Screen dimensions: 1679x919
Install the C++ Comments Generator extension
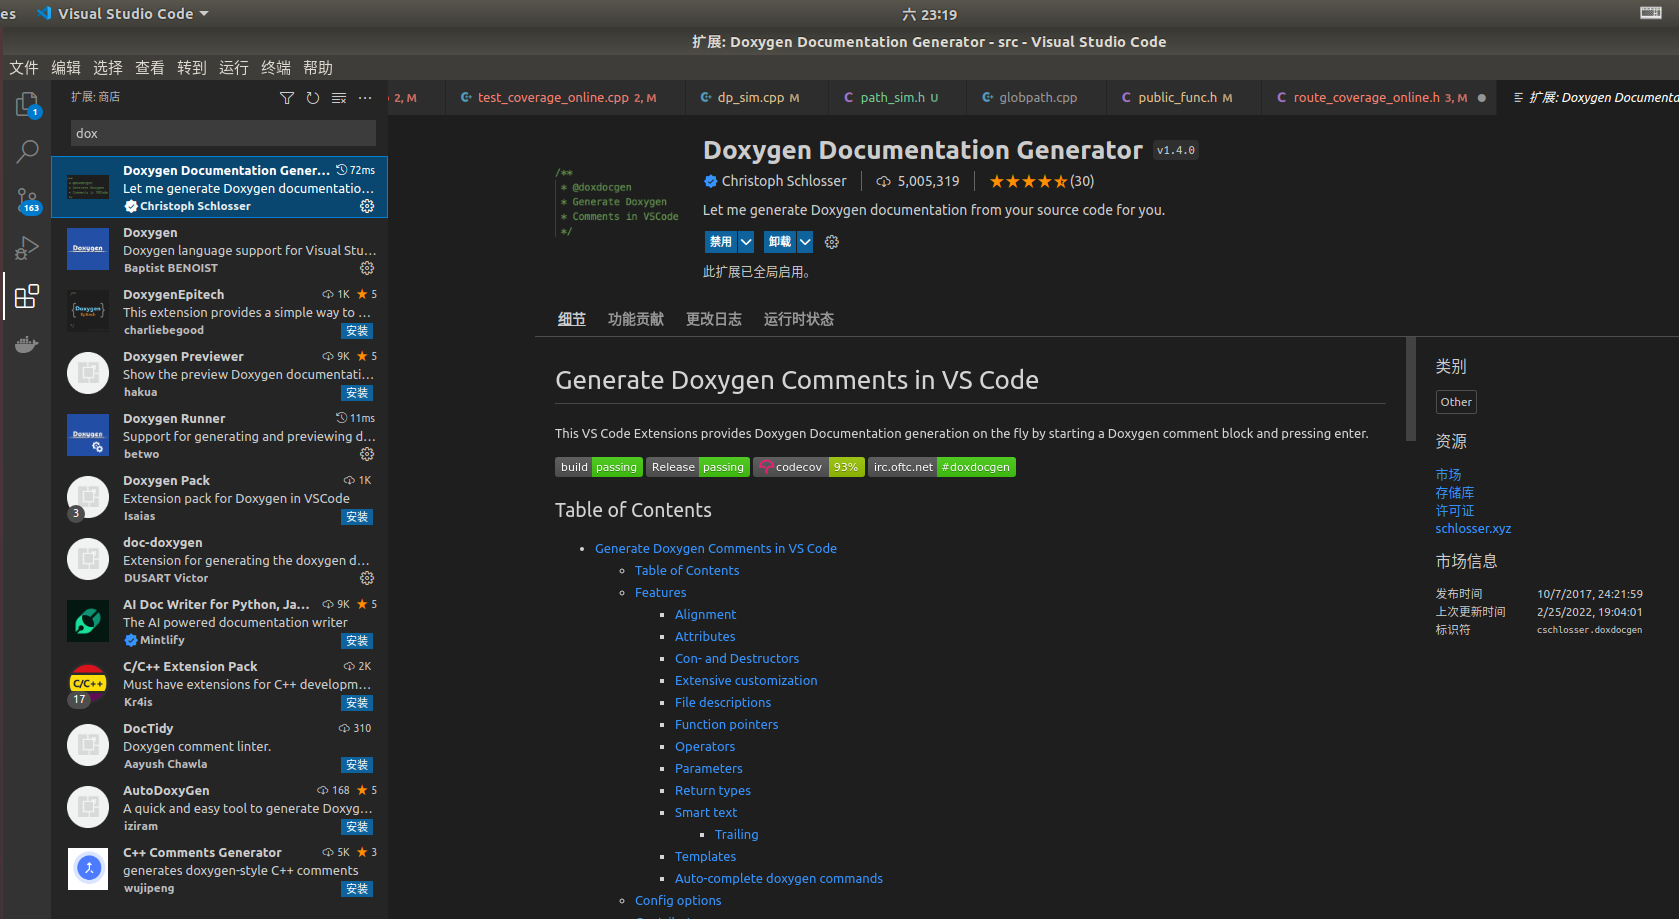[357, 889]
